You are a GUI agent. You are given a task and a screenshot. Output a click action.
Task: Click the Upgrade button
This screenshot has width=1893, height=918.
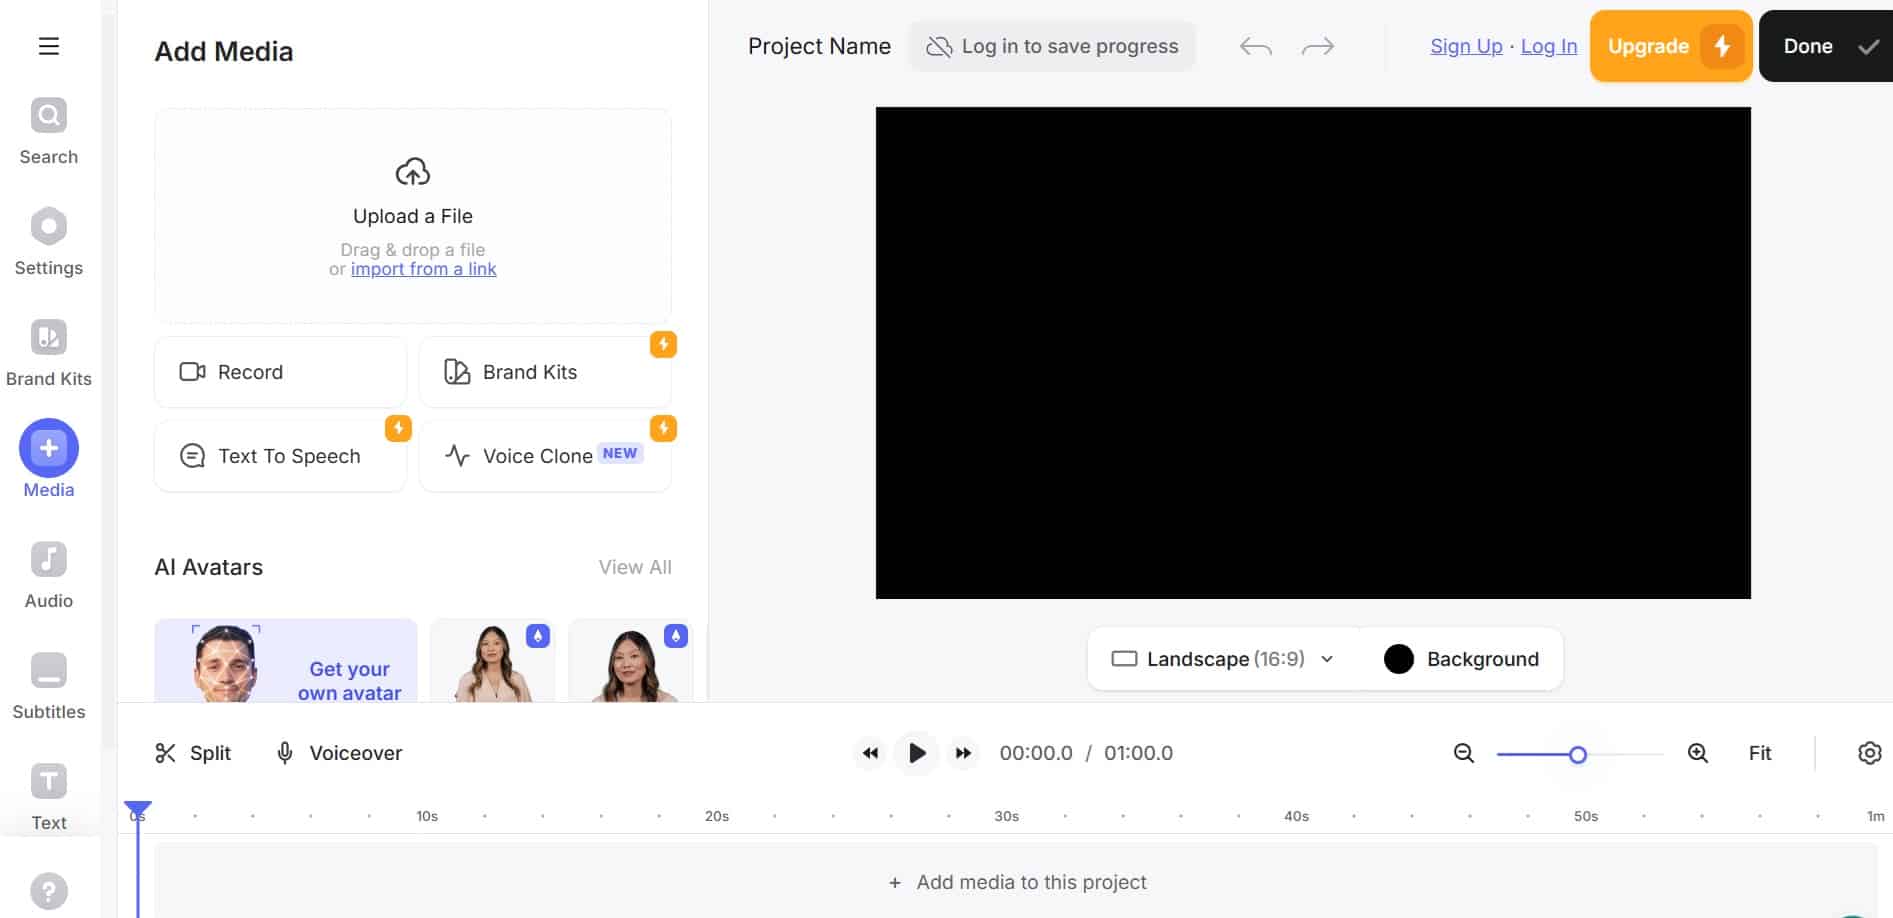coord(1670,46)
